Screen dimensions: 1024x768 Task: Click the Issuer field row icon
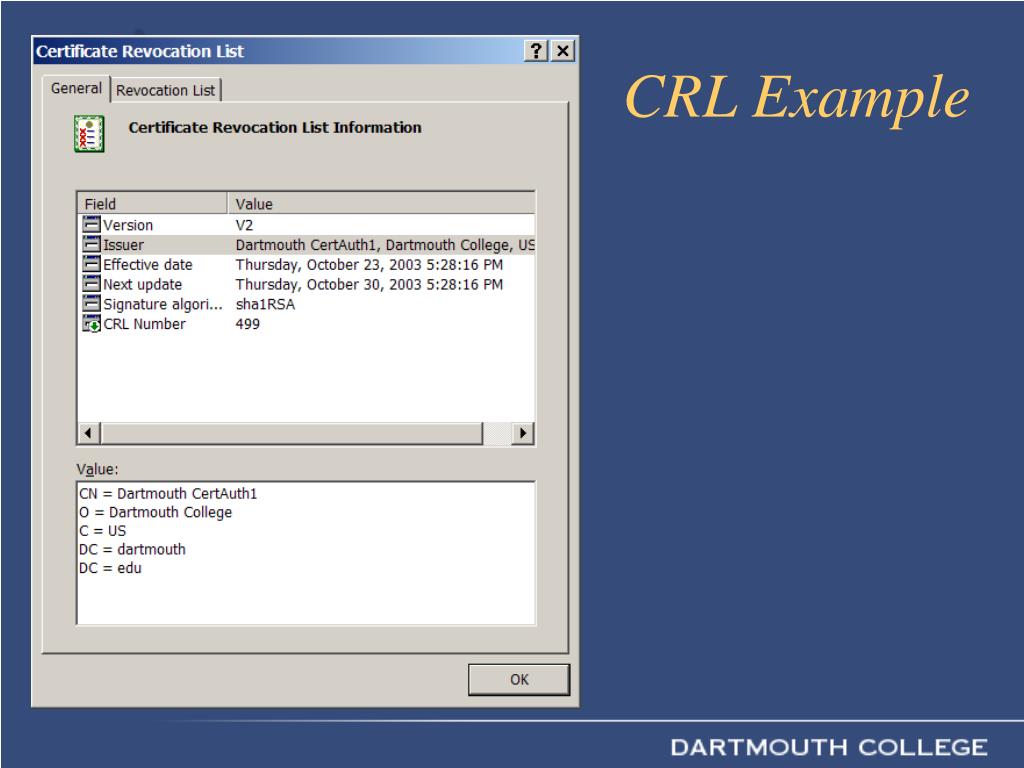91,244
